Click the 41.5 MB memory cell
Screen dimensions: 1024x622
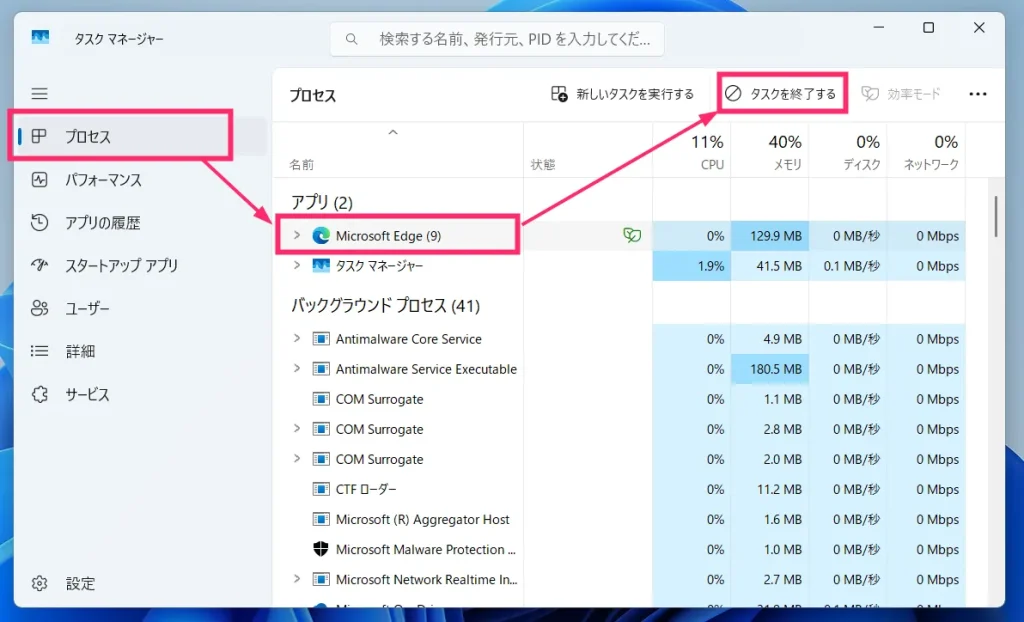pyautogui.click(x=770, y=266)
